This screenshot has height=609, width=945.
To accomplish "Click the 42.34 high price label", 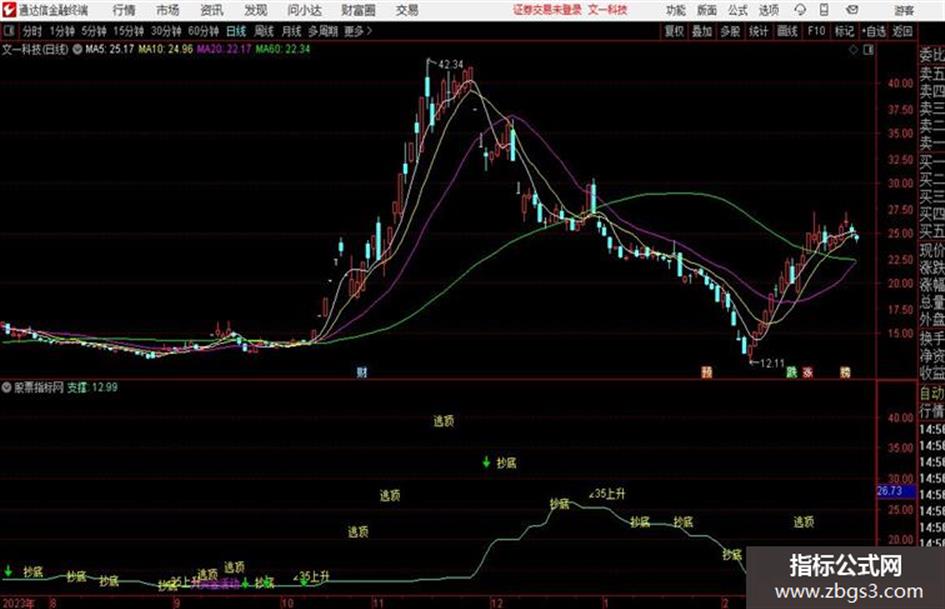I will (x=451, y=65).
